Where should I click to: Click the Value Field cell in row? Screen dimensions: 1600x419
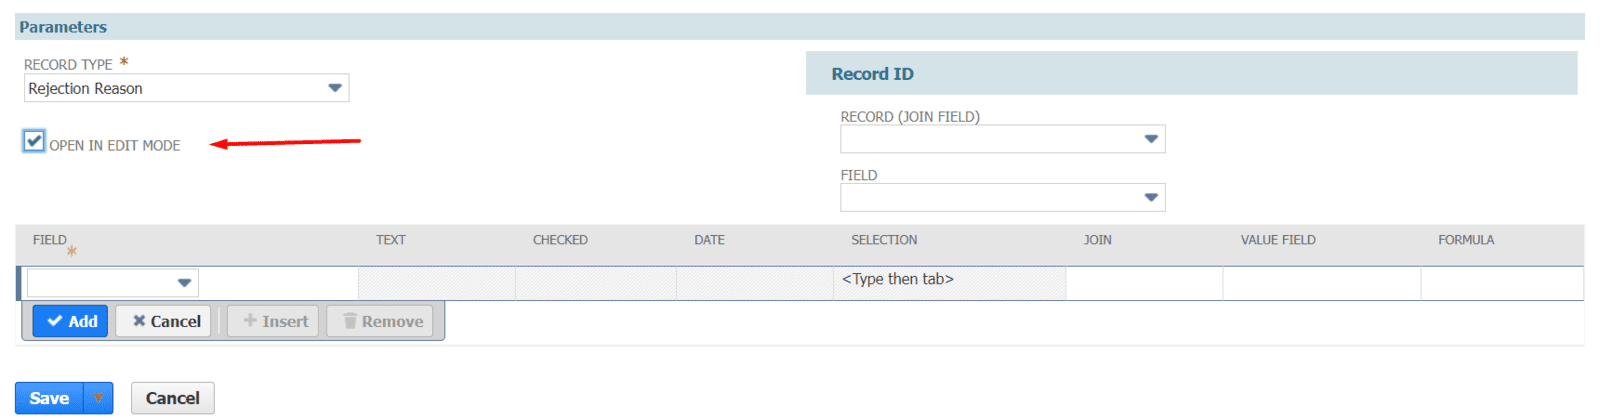(1320, 283)
